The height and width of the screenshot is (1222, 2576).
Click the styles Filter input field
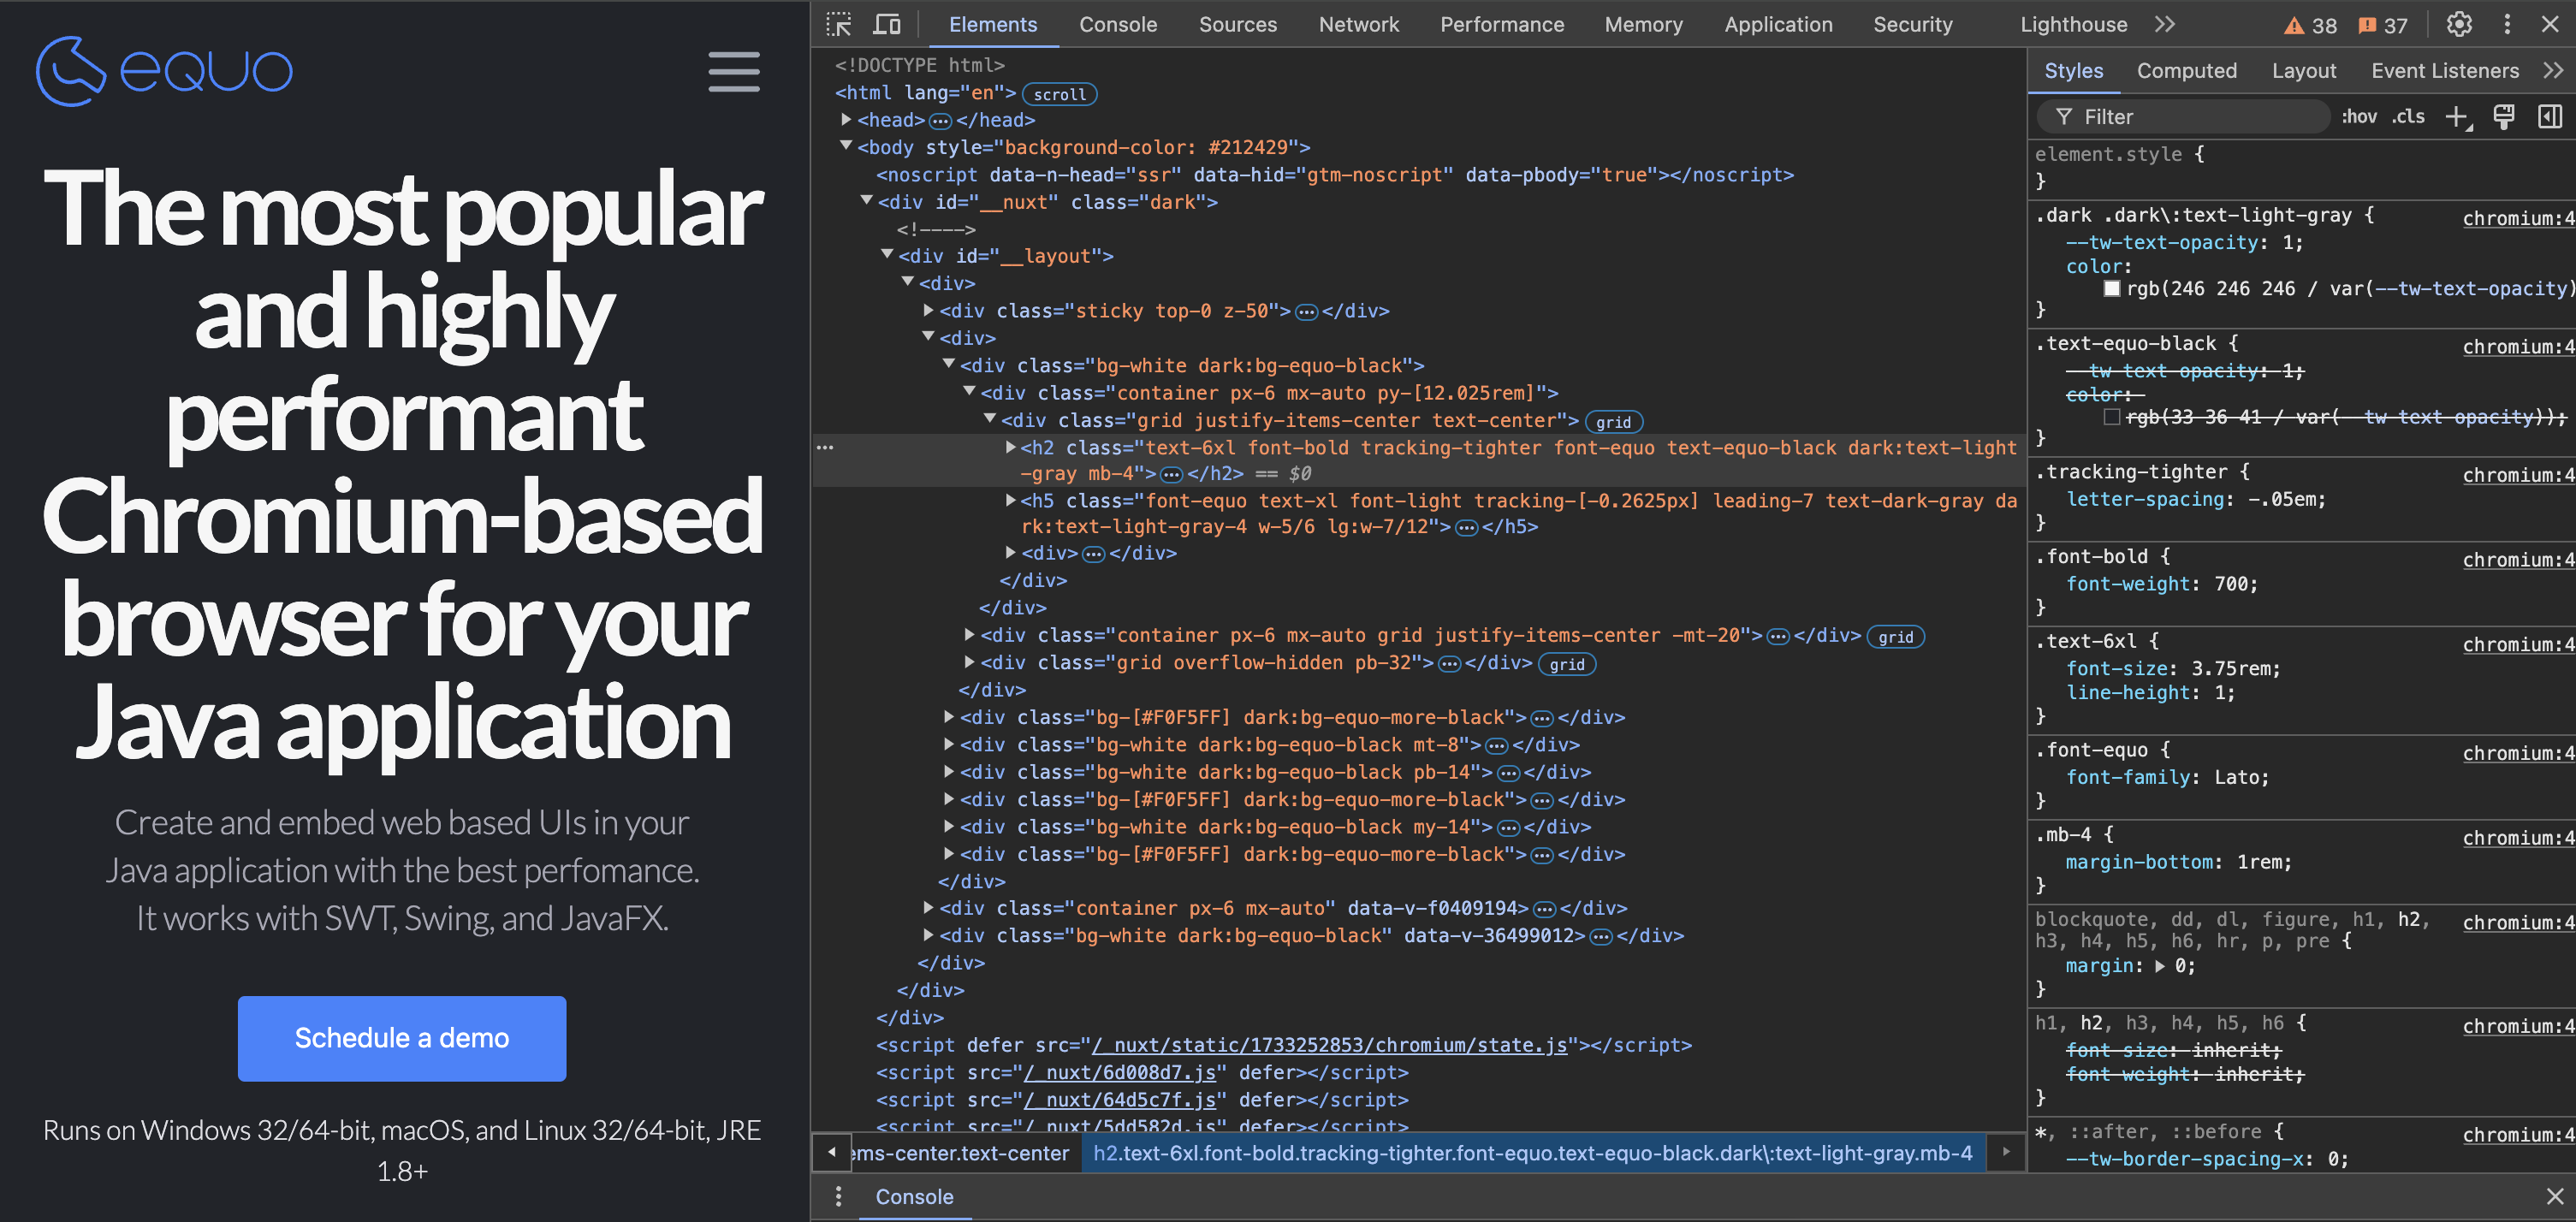pyautogui.click(x=2180, y=116)
